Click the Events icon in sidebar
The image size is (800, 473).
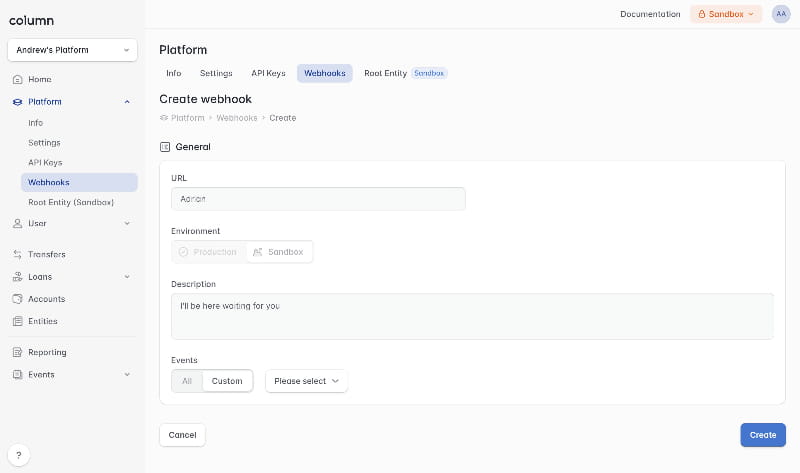[x=17, y=375]
